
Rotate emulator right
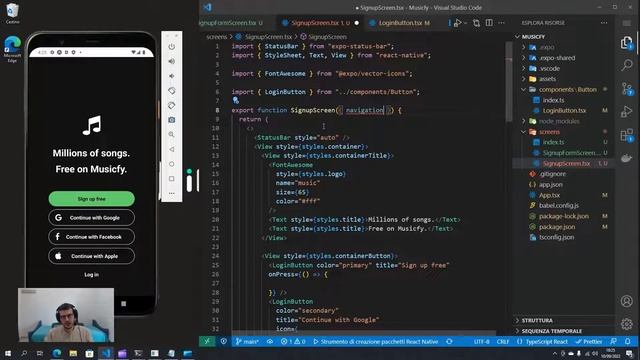pyautogui.click(x=172, y=105)
